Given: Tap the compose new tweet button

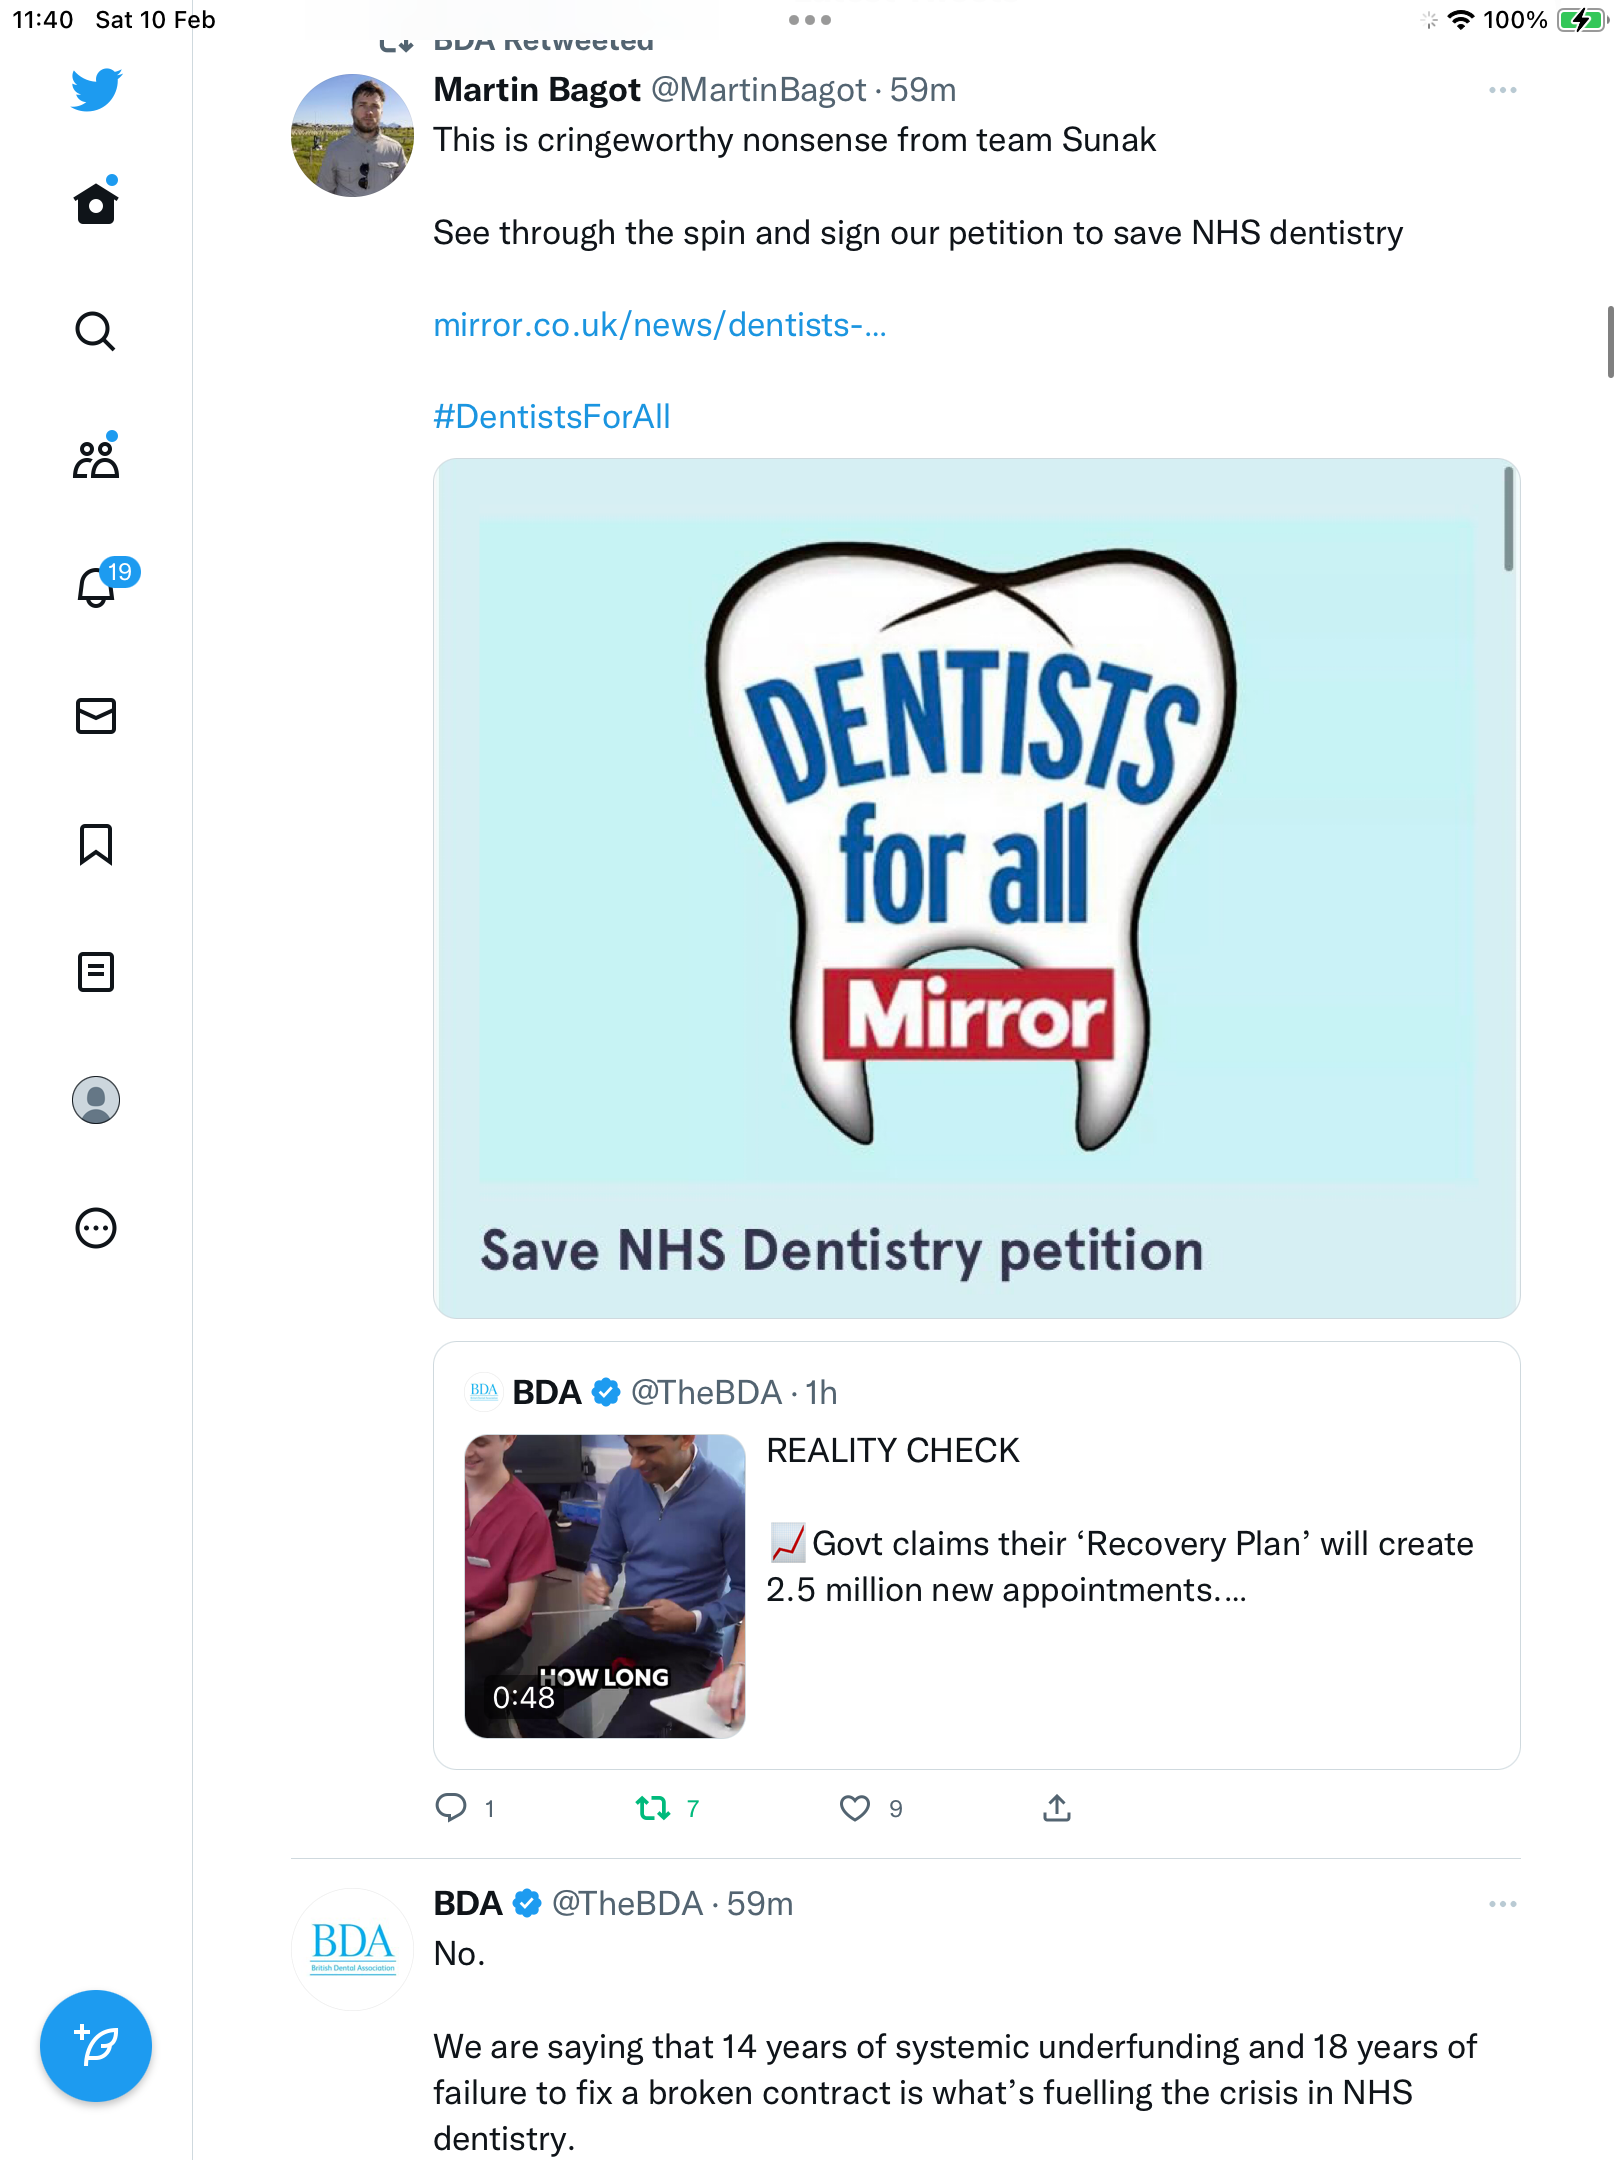Looking at the screenshot, I should point(96,2046).
